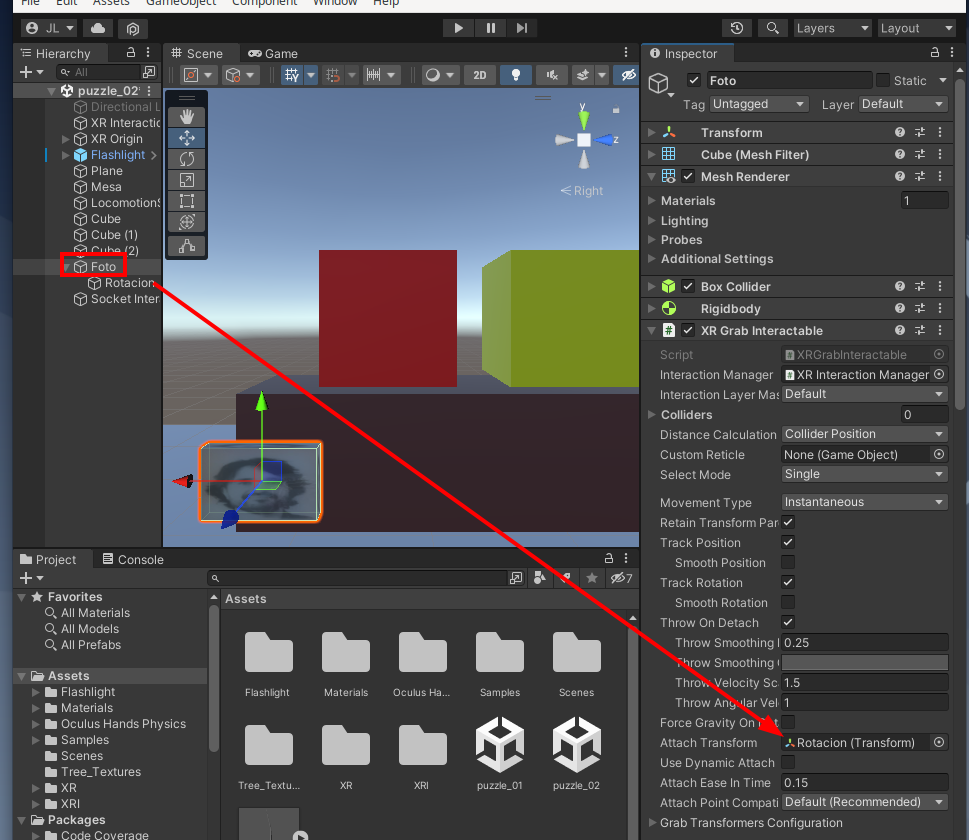Open the Movement Type dropdown
The height and width of the screenshot is (840, 969).
tap(863, 501)
